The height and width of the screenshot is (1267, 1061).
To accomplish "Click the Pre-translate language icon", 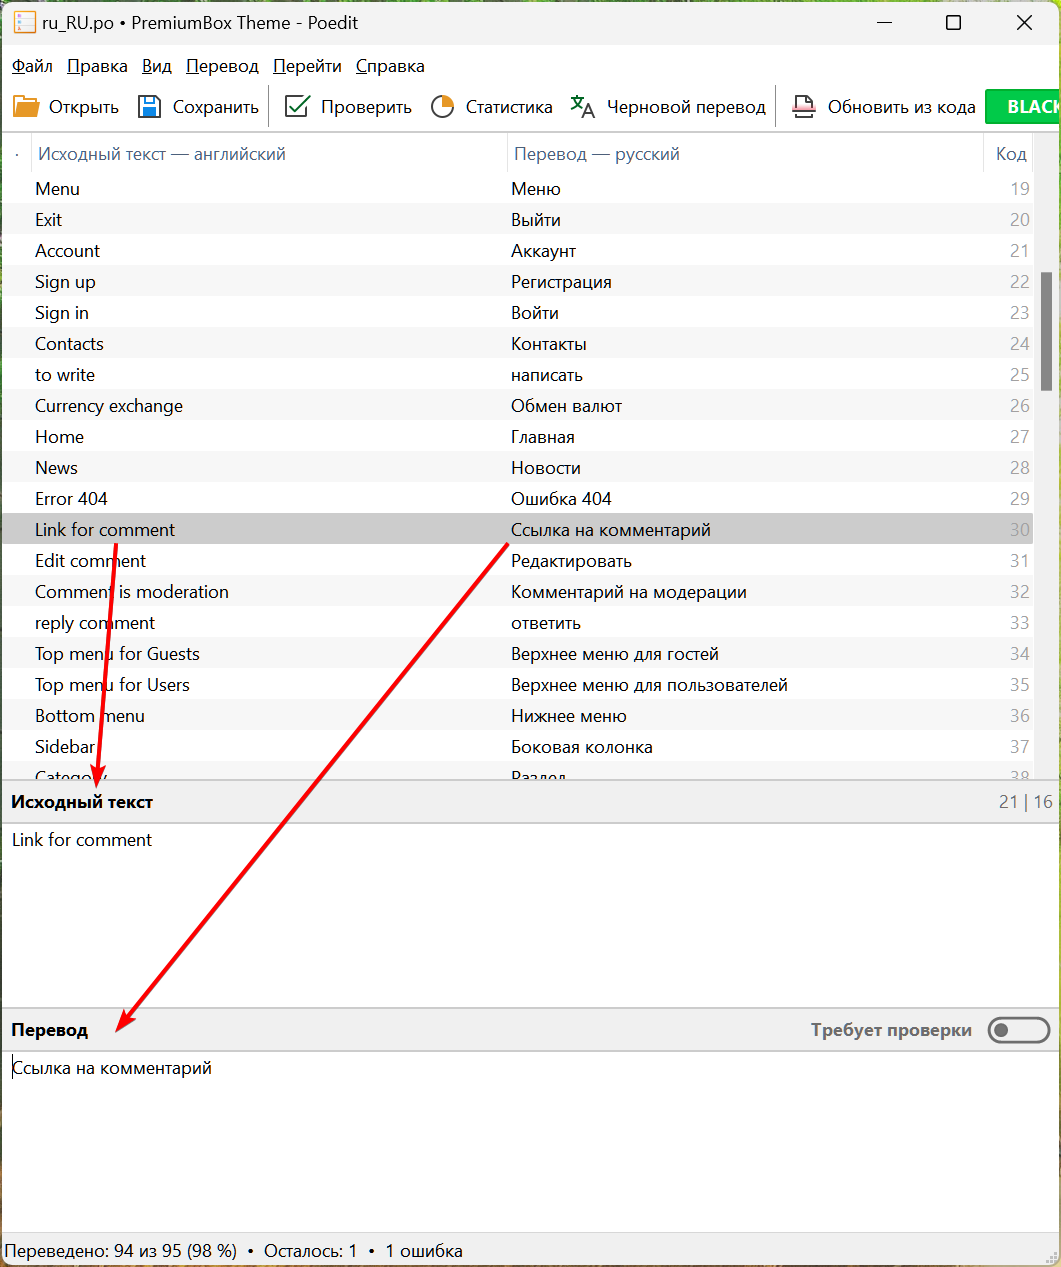I will pyautogui.click(x=582, y=107).
